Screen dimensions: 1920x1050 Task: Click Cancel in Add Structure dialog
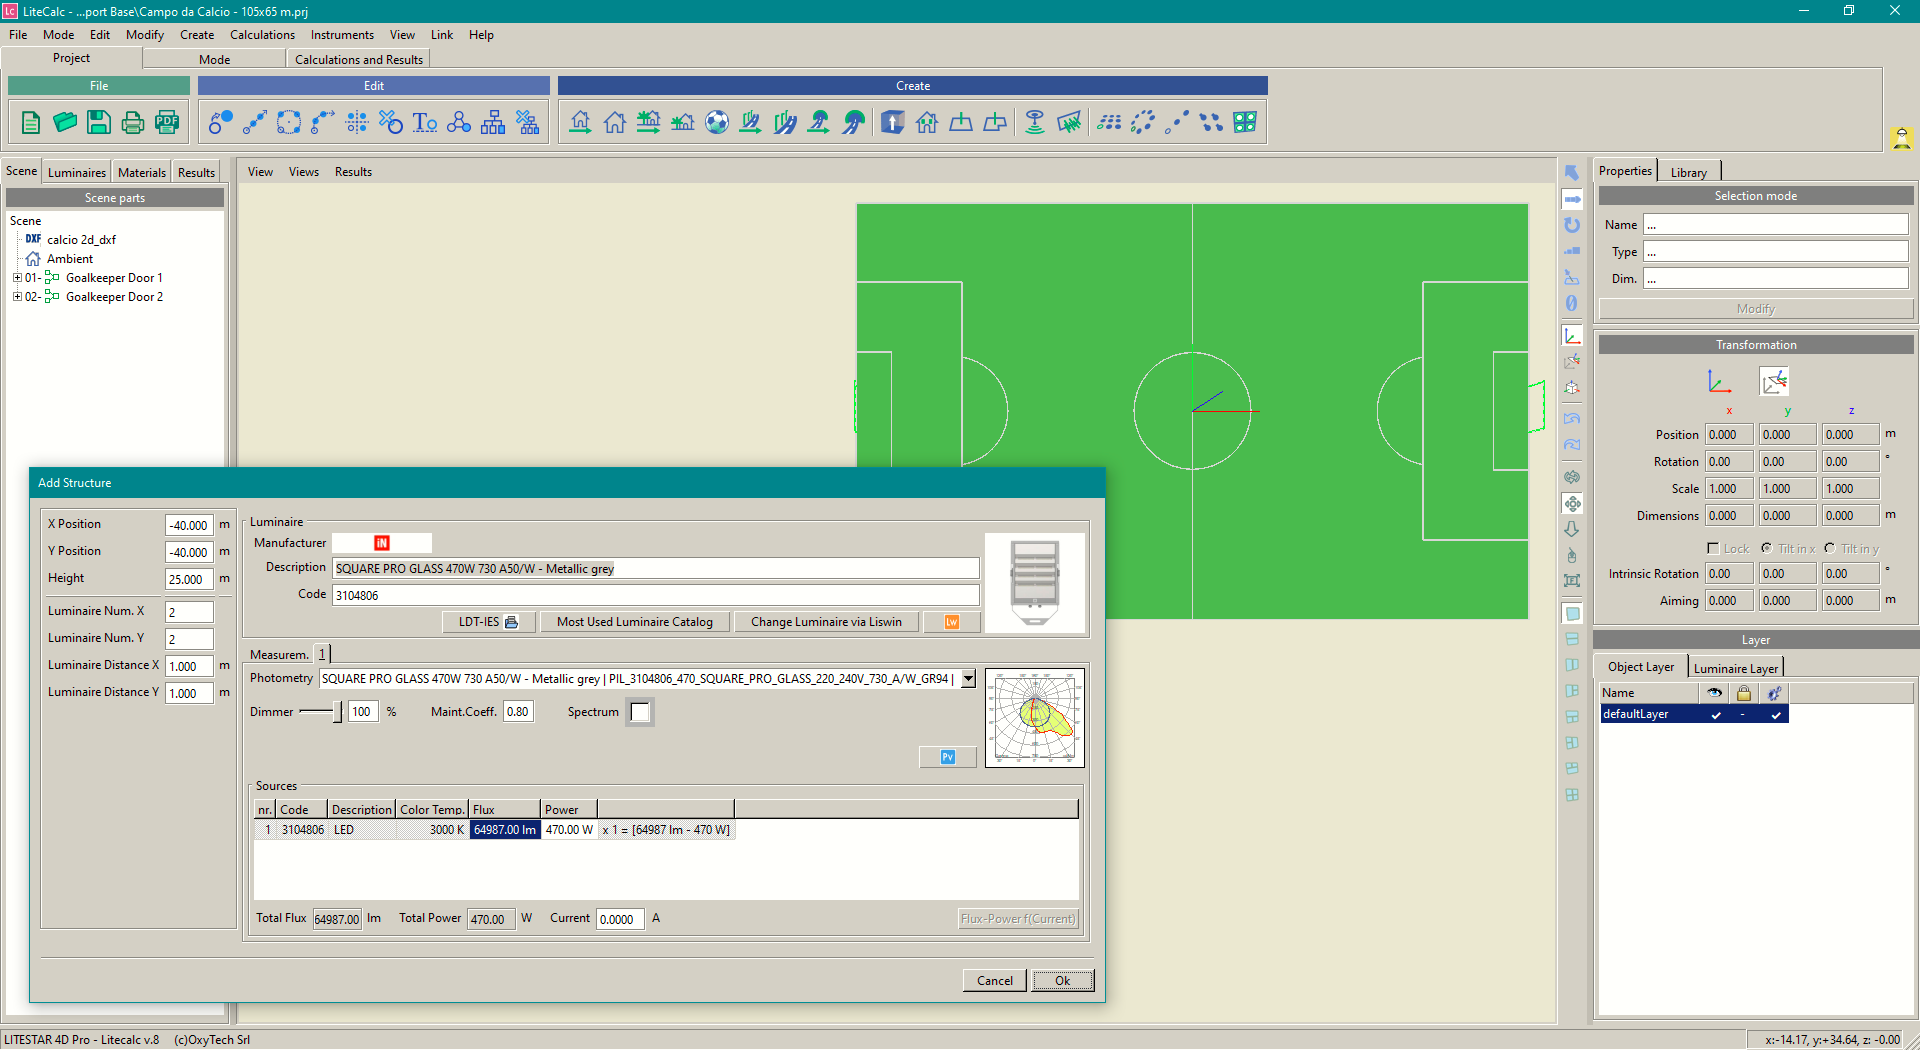994,981
